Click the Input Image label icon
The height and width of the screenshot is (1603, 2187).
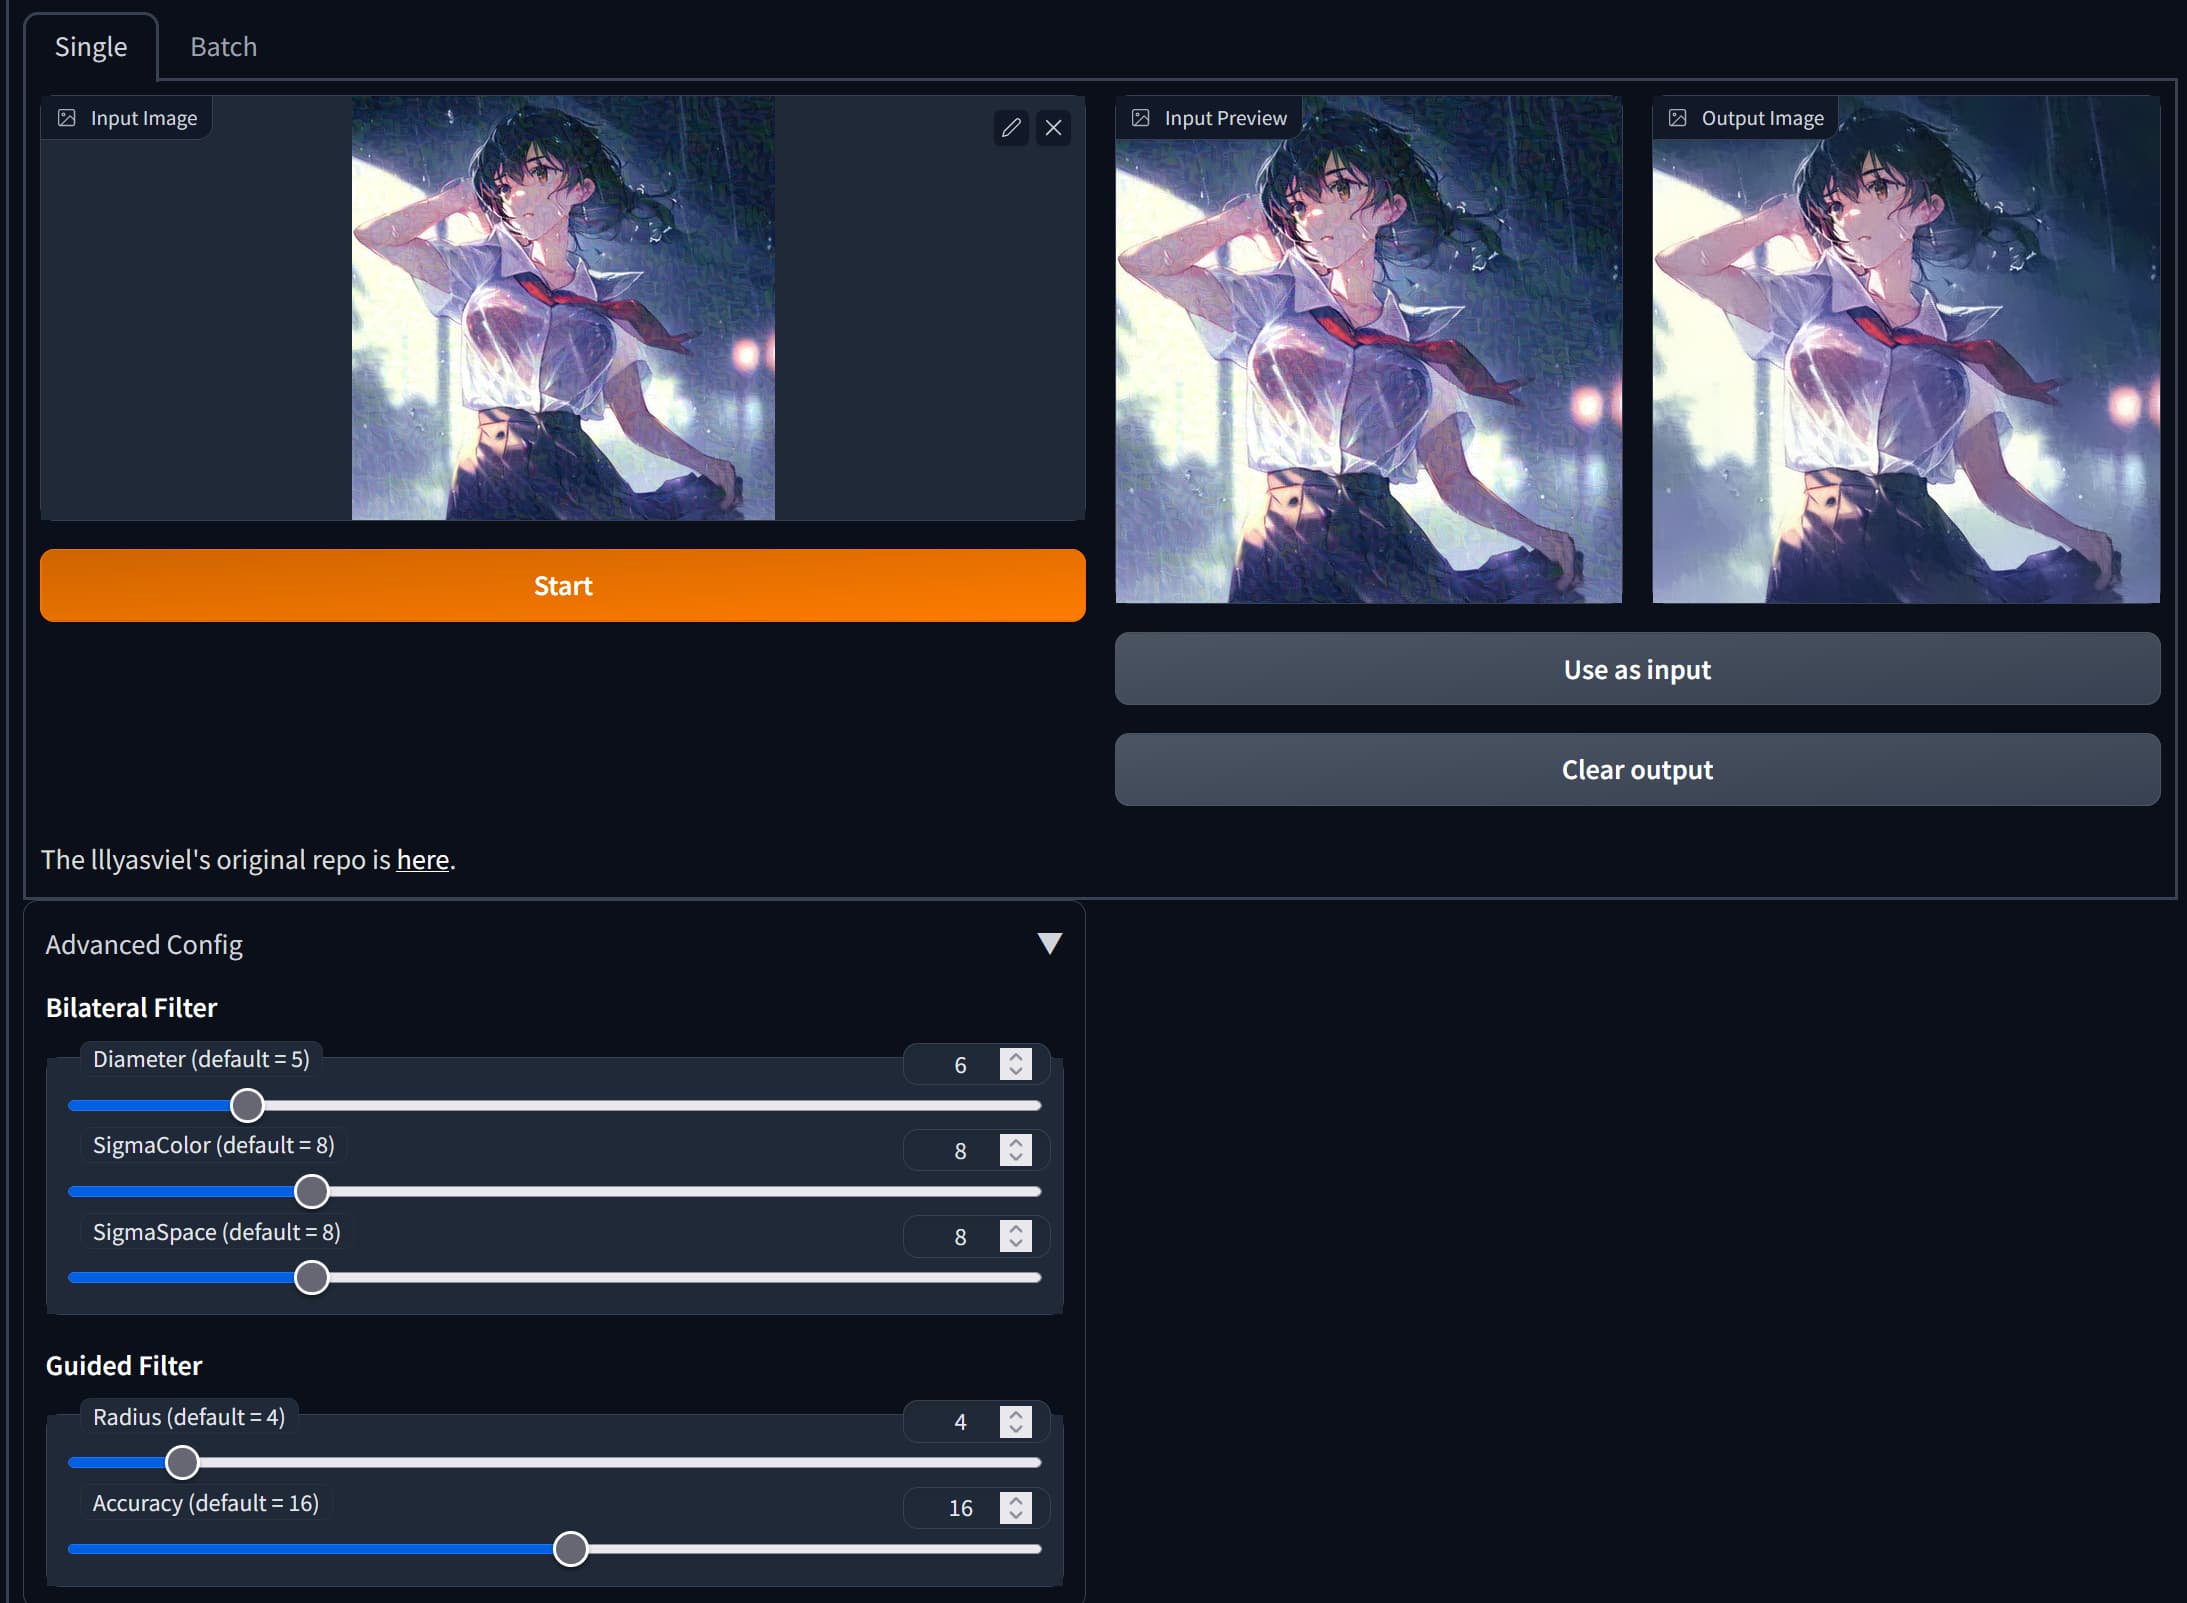(x=67, y=118)
